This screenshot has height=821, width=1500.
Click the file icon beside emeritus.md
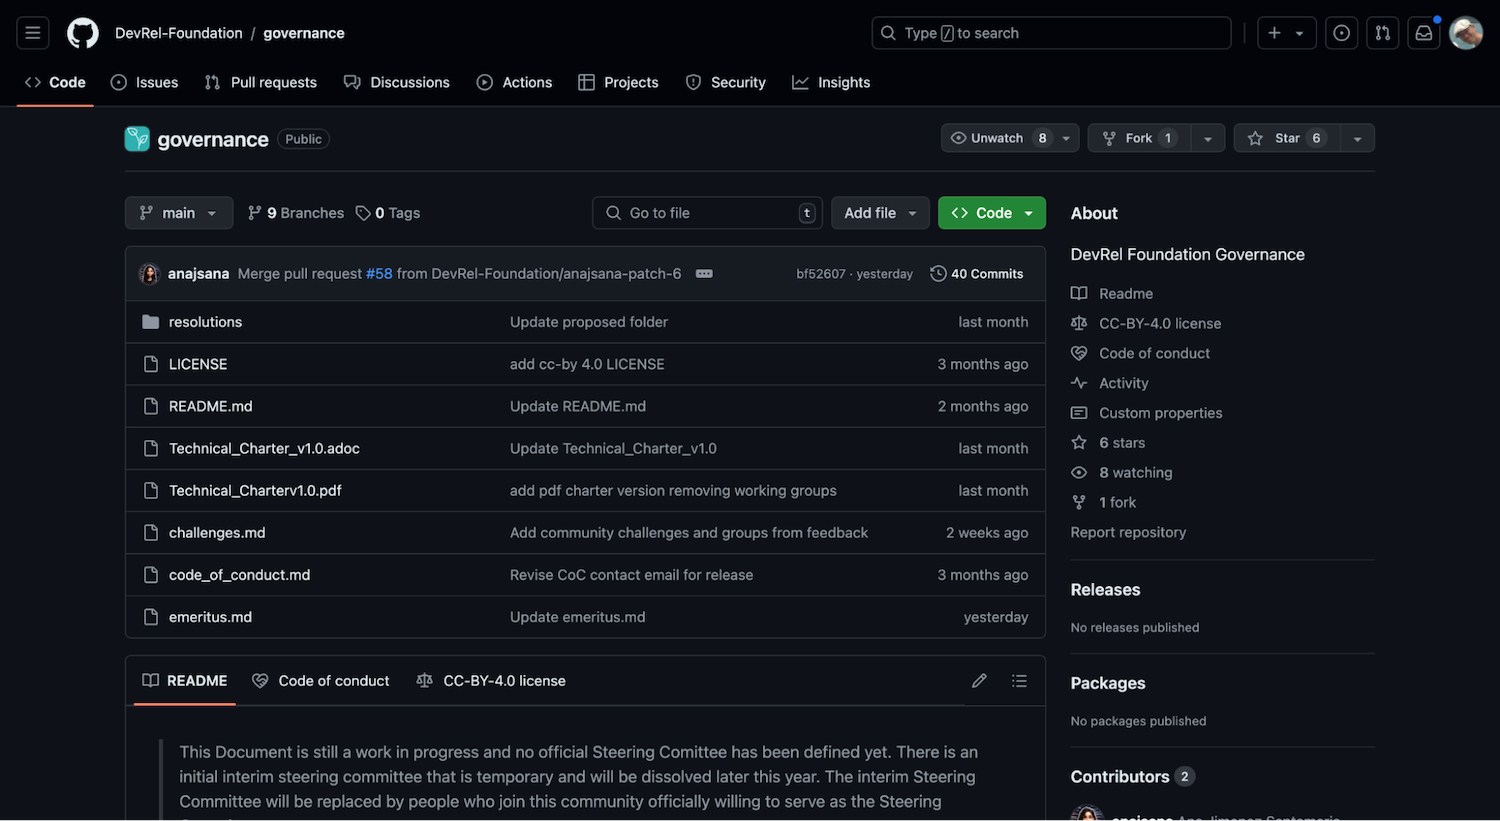tap(151, 617)
